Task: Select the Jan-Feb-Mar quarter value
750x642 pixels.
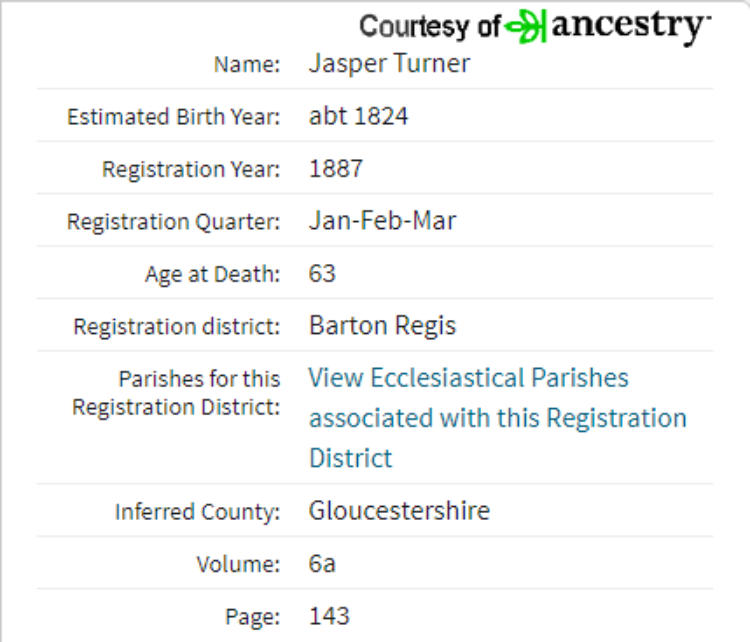Action: (382, 221)
